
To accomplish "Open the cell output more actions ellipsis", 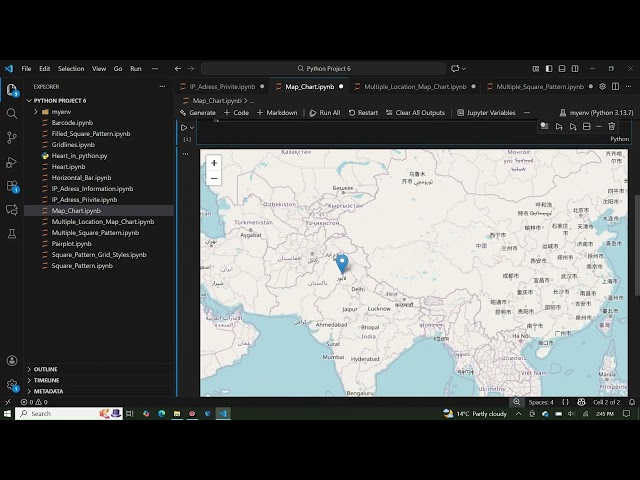I will click(x=185, y=154).
